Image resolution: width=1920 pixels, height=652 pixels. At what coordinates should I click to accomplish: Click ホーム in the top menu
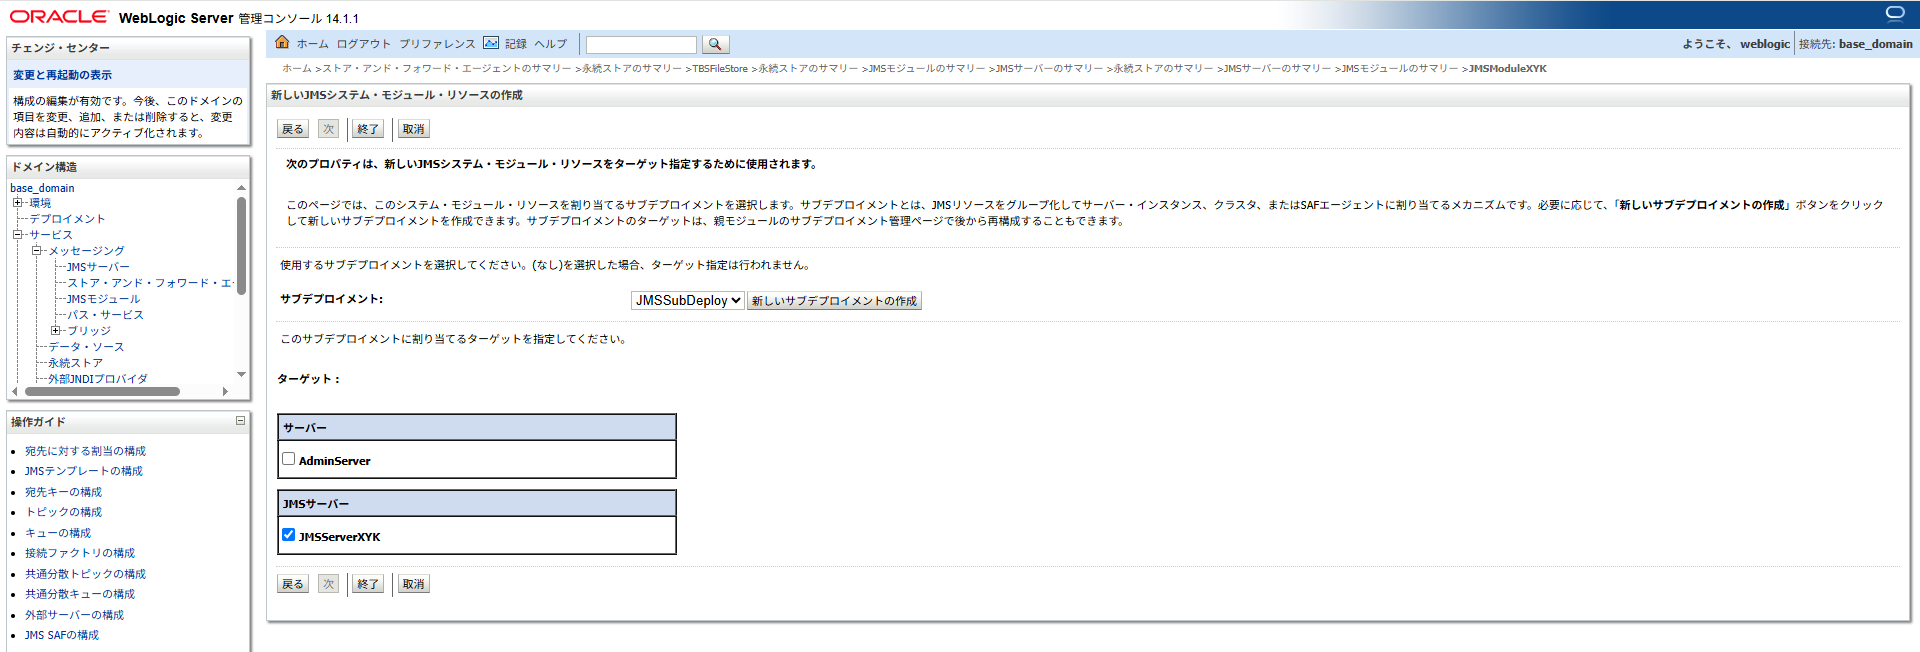point(312,44)
